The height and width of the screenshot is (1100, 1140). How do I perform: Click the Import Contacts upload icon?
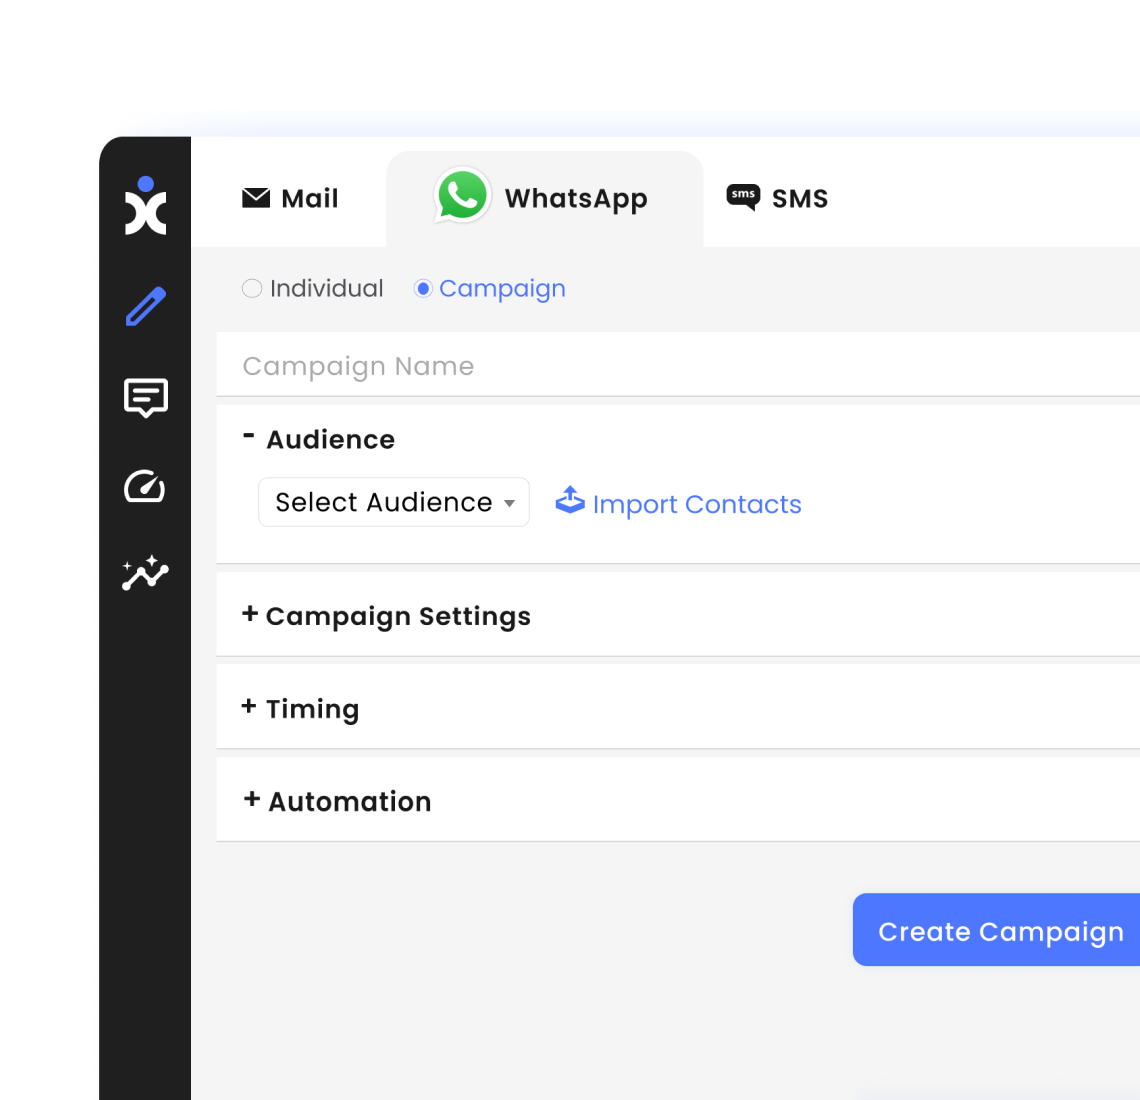[x=570, y=500]
